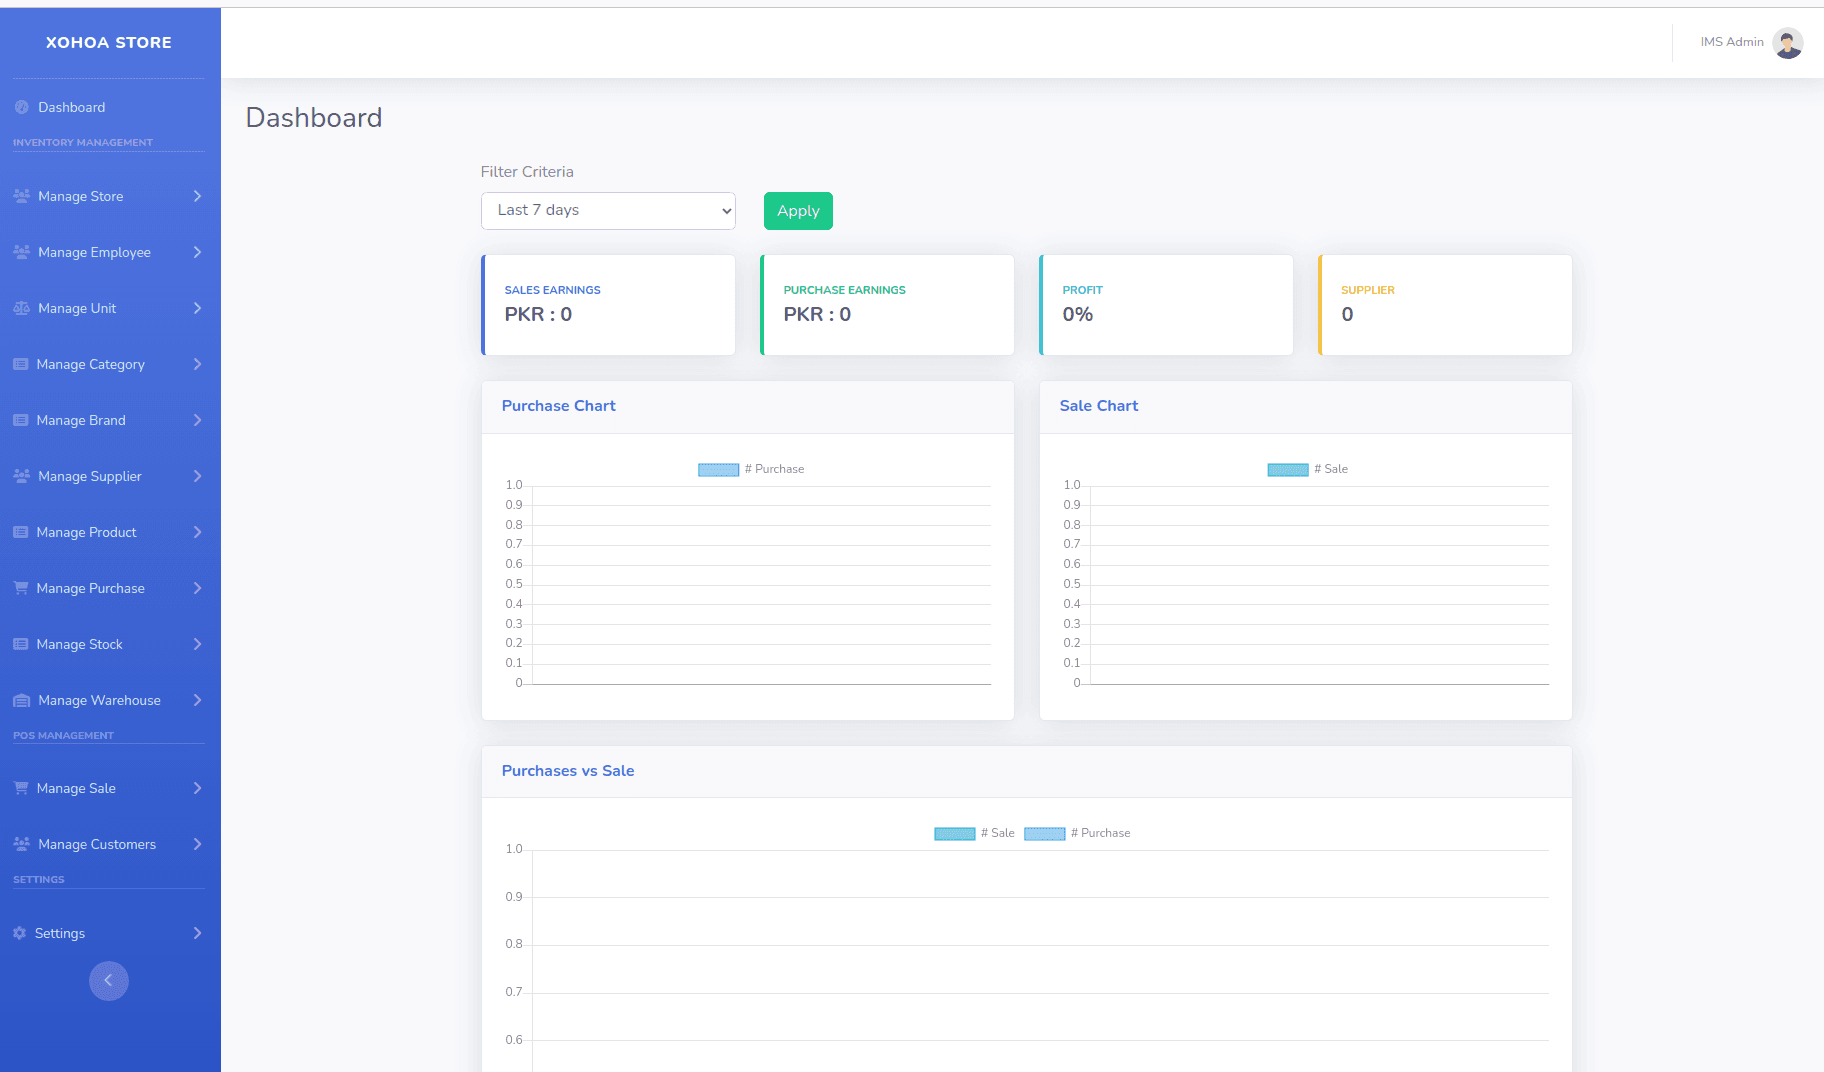Click the POS MANAGEMENT section heading
The height and width of the screenshot is (1072, 1824).
pos(63,736)
